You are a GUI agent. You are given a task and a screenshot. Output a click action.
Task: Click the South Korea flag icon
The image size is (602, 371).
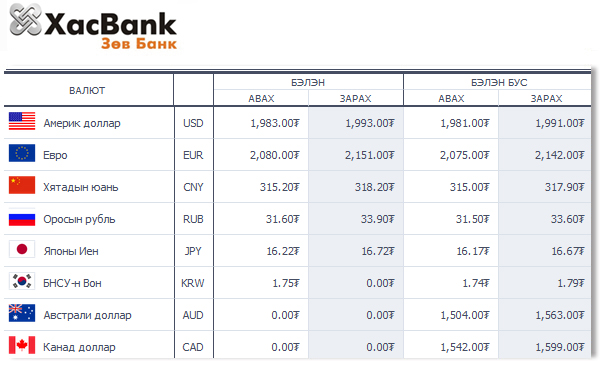(22, 281)
